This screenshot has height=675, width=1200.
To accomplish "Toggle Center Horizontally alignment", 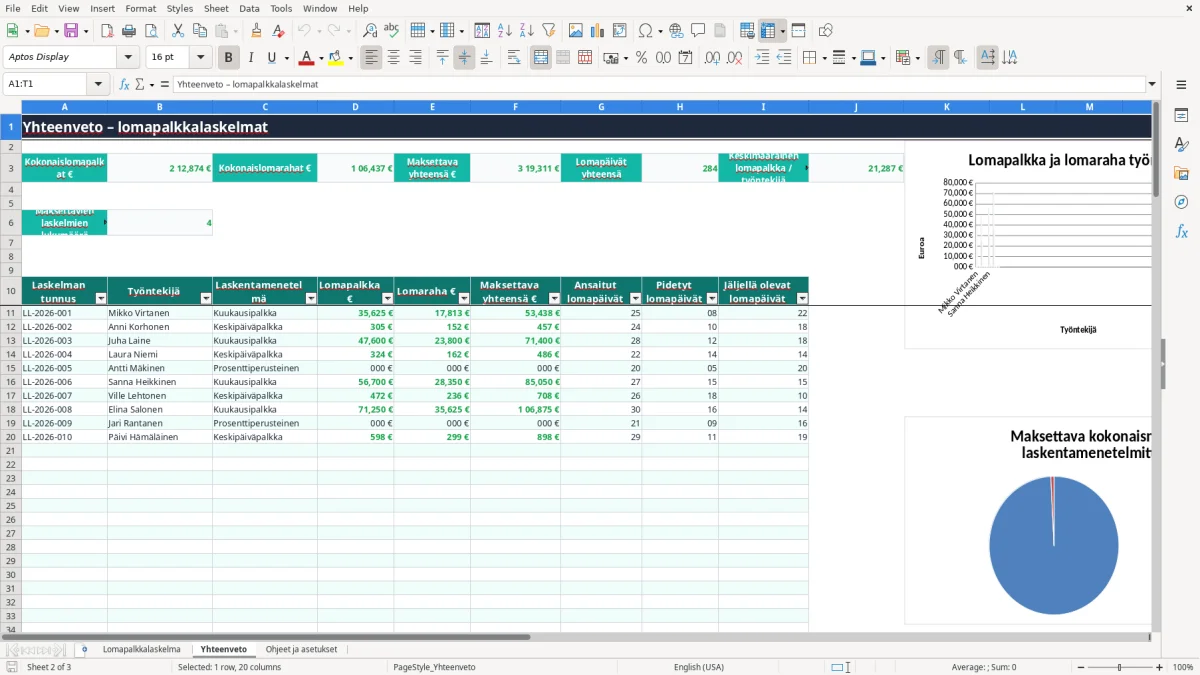I will click(393, 58).
